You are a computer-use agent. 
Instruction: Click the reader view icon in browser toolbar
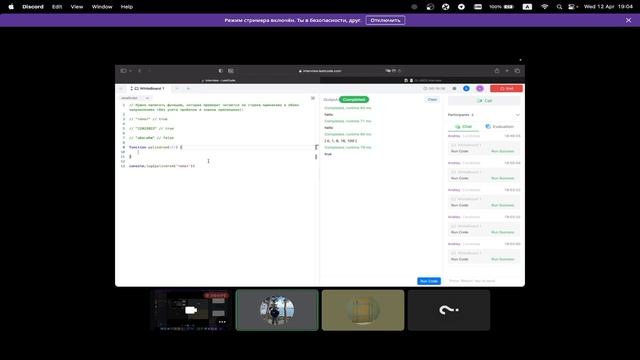(x=231, y=71)
